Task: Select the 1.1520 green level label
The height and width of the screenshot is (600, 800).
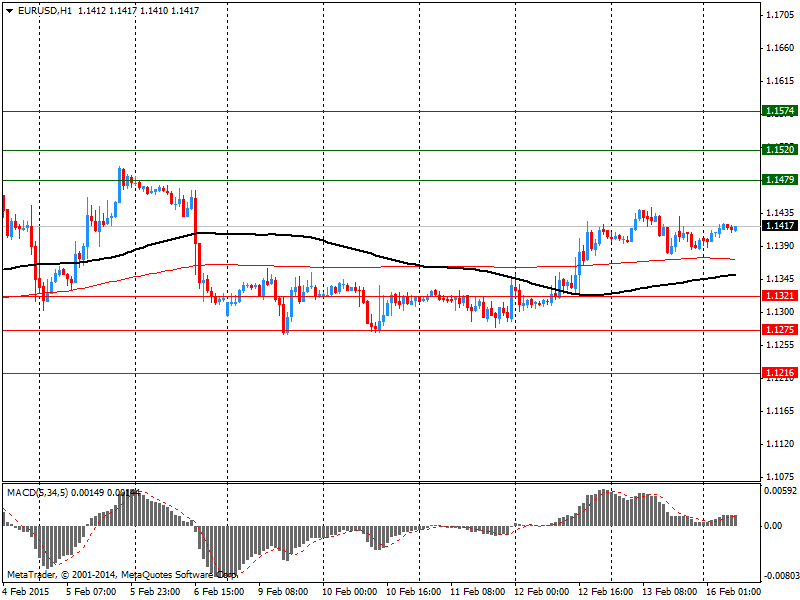Action: (x=780, y=149)
